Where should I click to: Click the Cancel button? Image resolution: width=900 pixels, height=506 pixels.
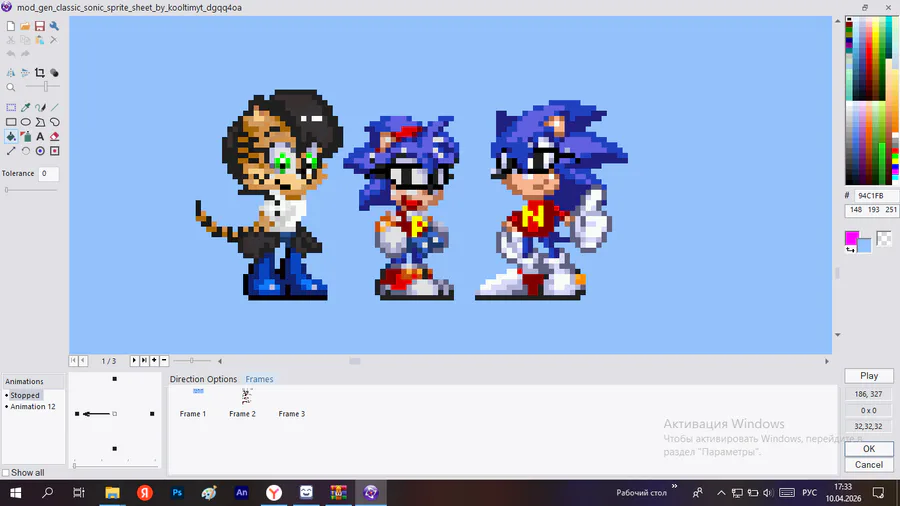pos(869,465)
